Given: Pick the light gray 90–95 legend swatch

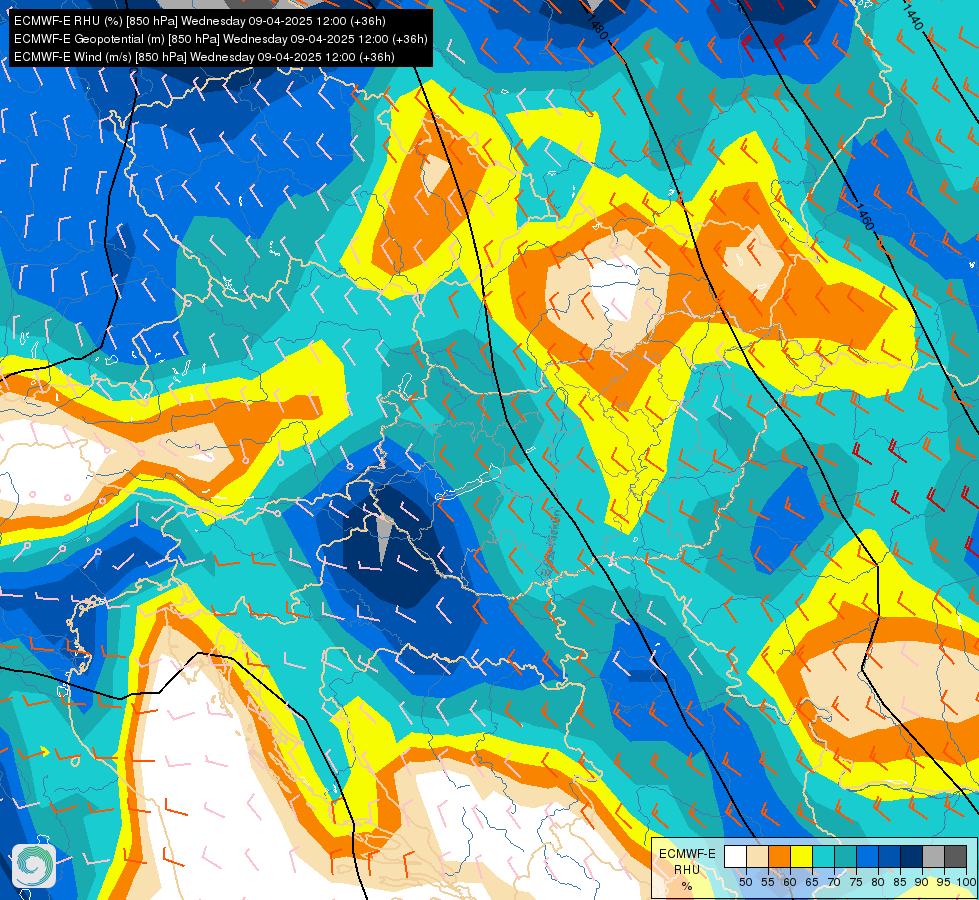Looking at the screenshot, I should point(933,856).
